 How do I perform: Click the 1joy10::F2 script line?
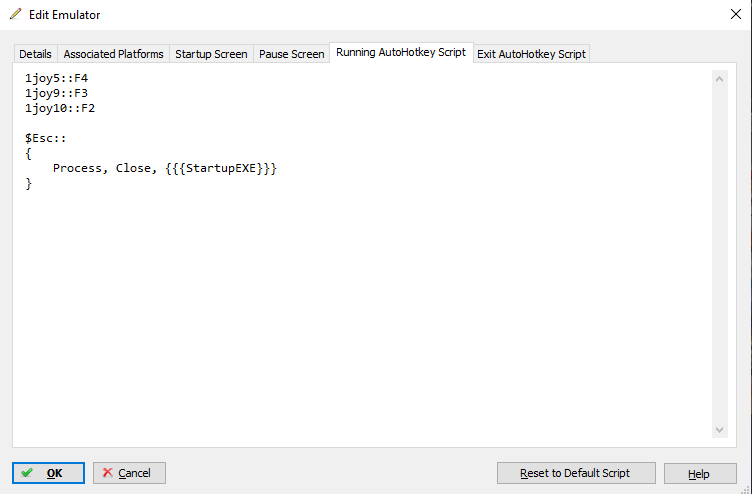click(x=60, y=108)
